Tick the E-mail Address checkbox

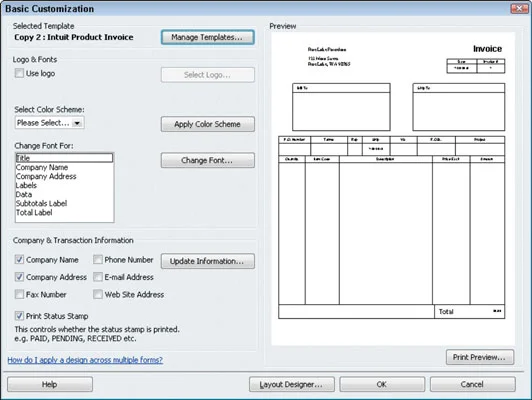(x=98, y=277)
